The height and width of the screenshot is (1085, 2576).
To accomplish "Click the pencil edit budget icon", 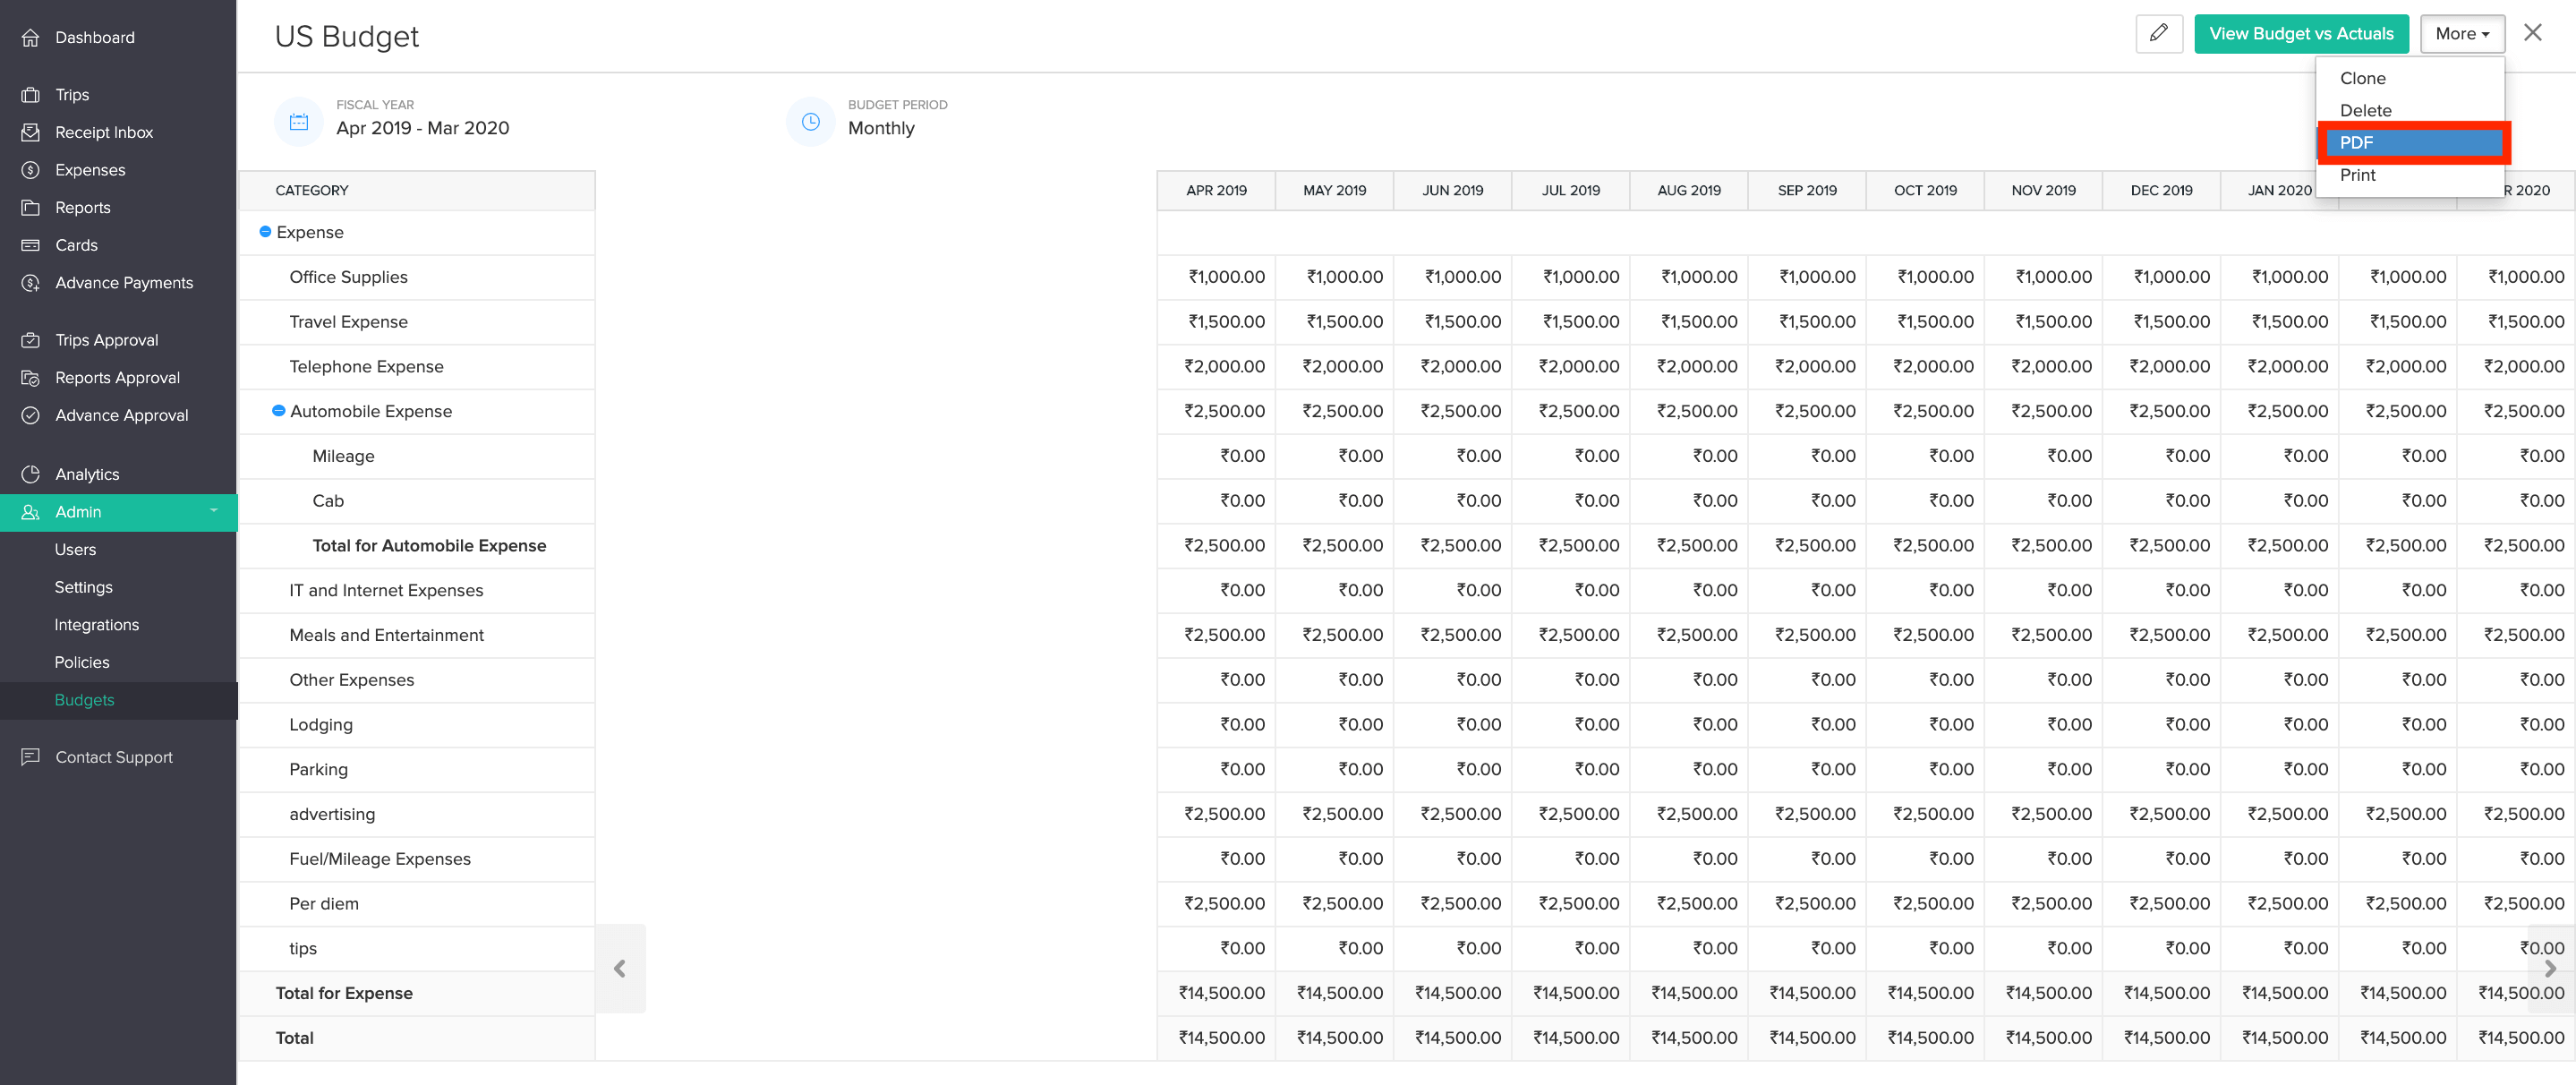I will 2158,33.
